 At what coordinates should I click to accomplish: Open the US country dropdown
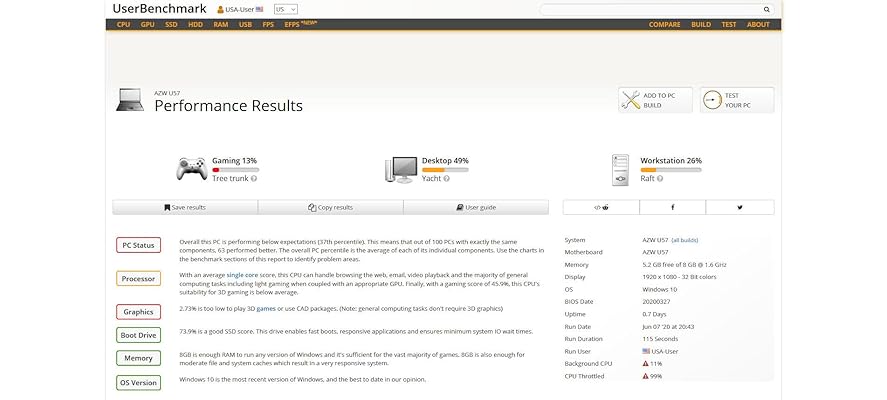[286, 10]
